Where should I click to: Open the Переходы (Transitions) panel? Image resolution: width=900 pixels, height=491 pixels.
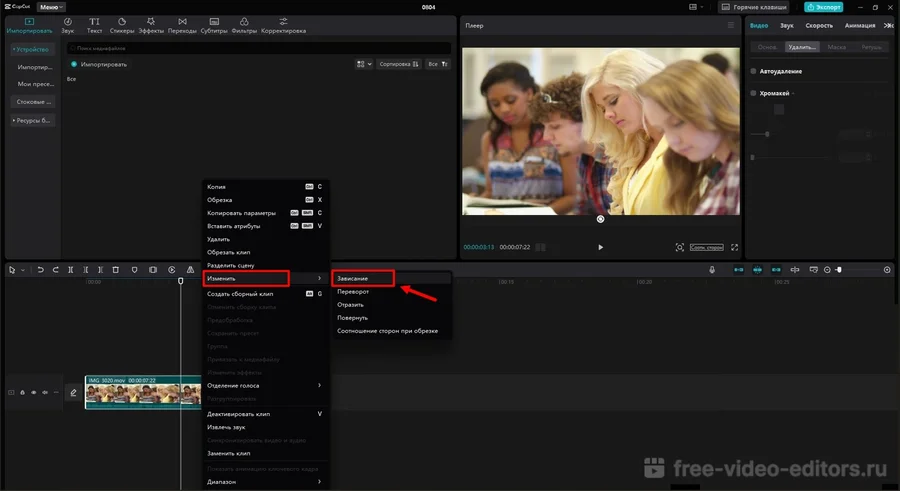(x=181, y=24)
